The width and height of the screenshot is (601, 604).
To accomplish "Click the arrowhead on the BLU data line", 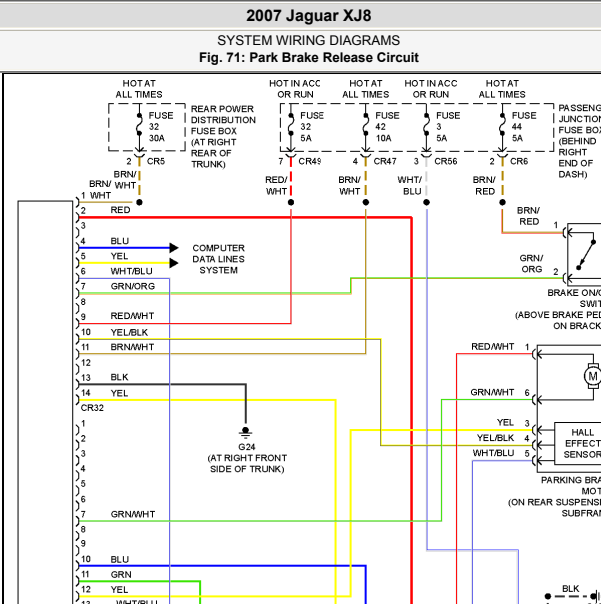I will click(174, 248).
